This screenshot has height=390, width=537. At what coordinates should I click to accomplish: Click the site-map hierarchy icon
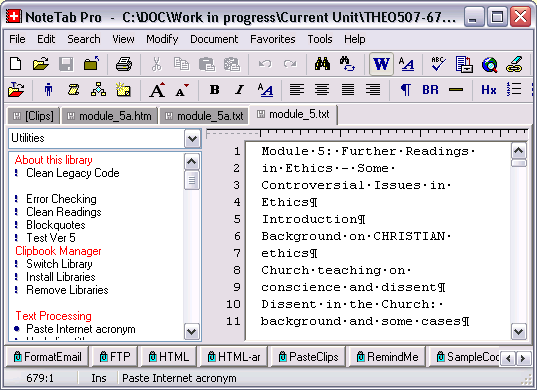98,89
